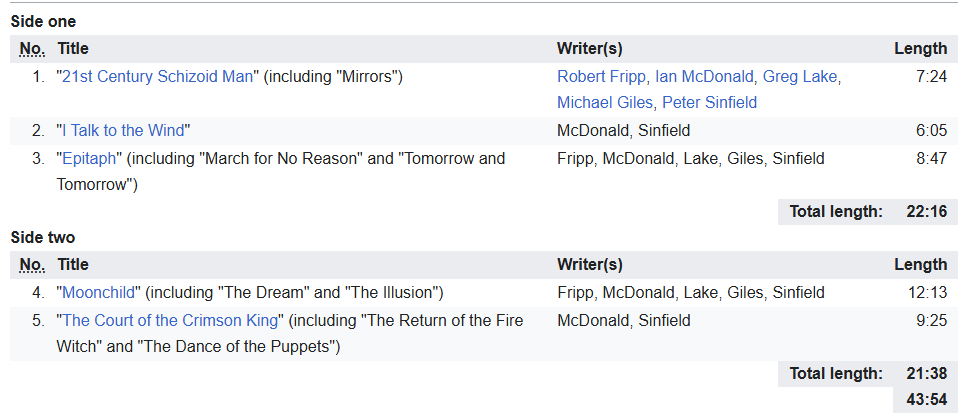Click the 21:38 total length value
Viewport: 963px width, 418px height.
928,373
